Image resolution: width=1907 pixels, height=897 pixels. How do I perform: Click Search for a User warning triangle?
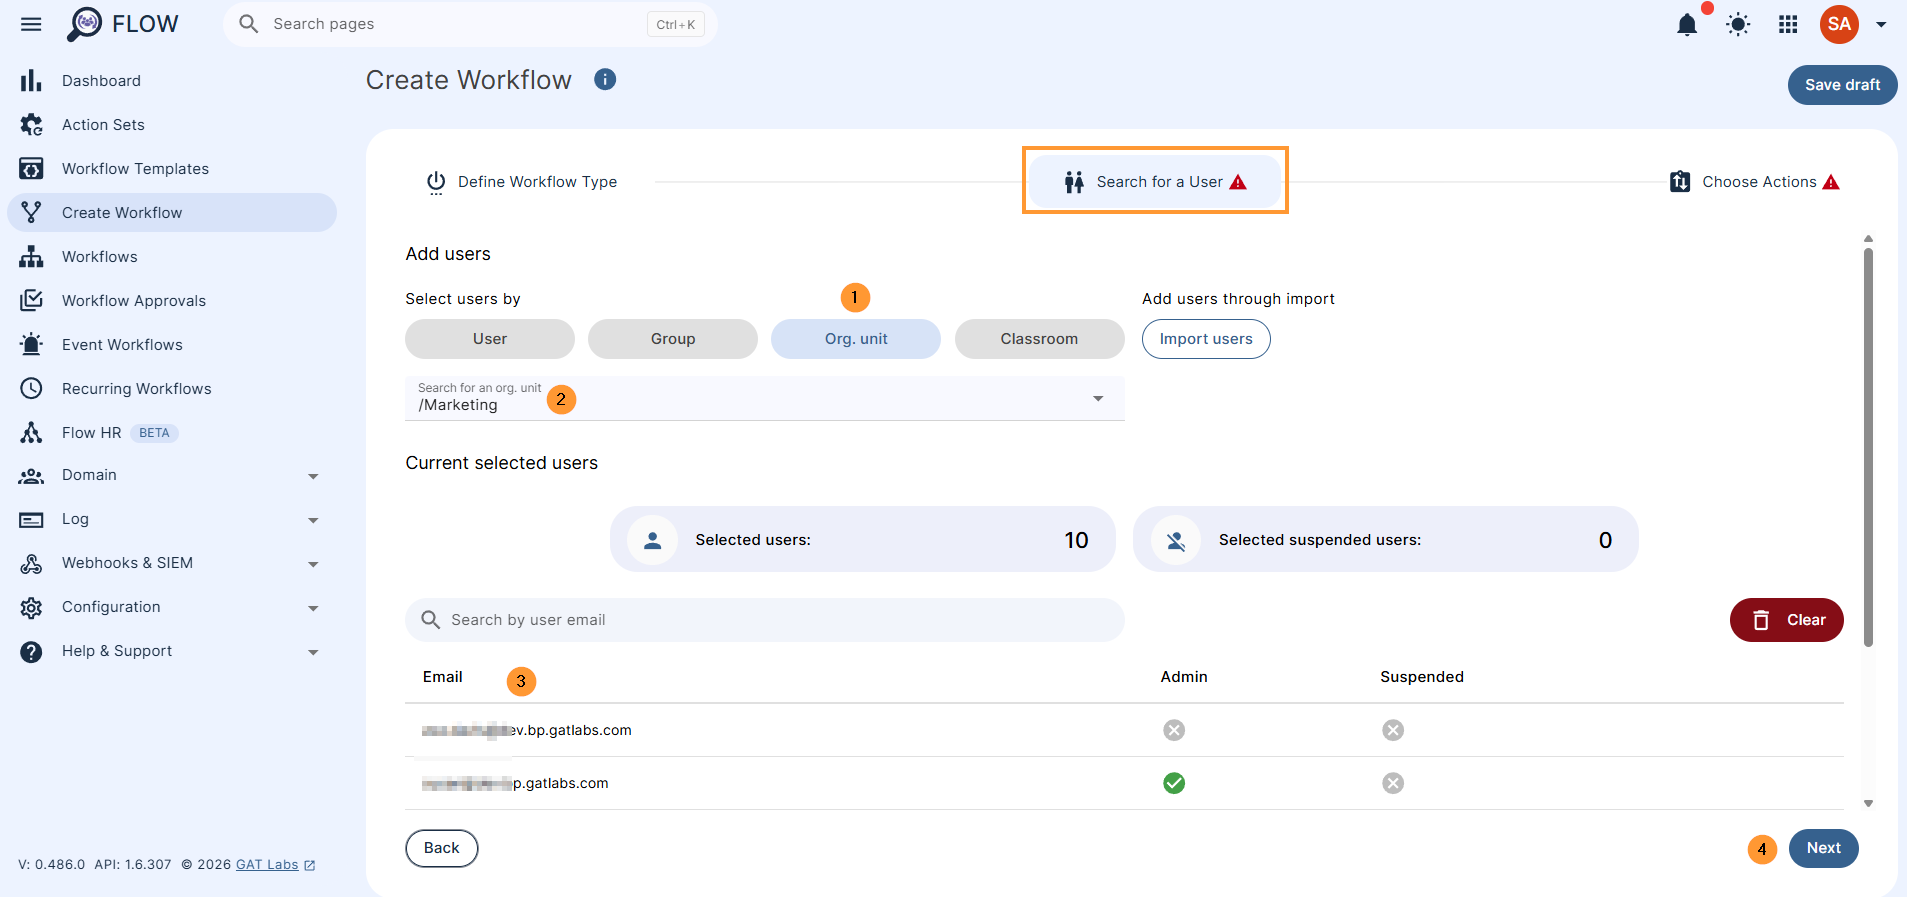pos(1238,182)
